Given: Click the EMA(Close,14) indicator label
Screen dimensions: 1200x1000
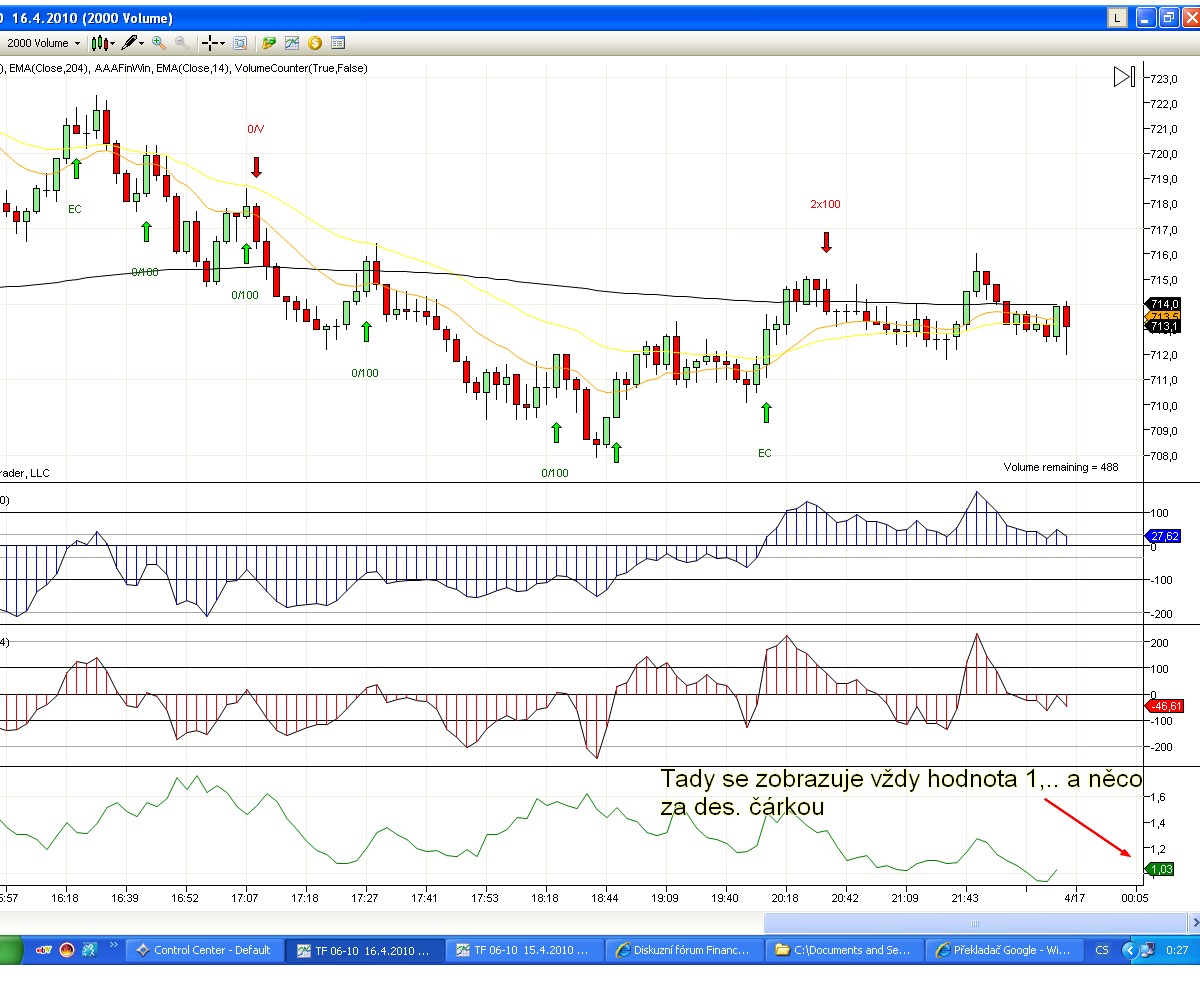Looking at the screenshot, I should pos(193,68).
